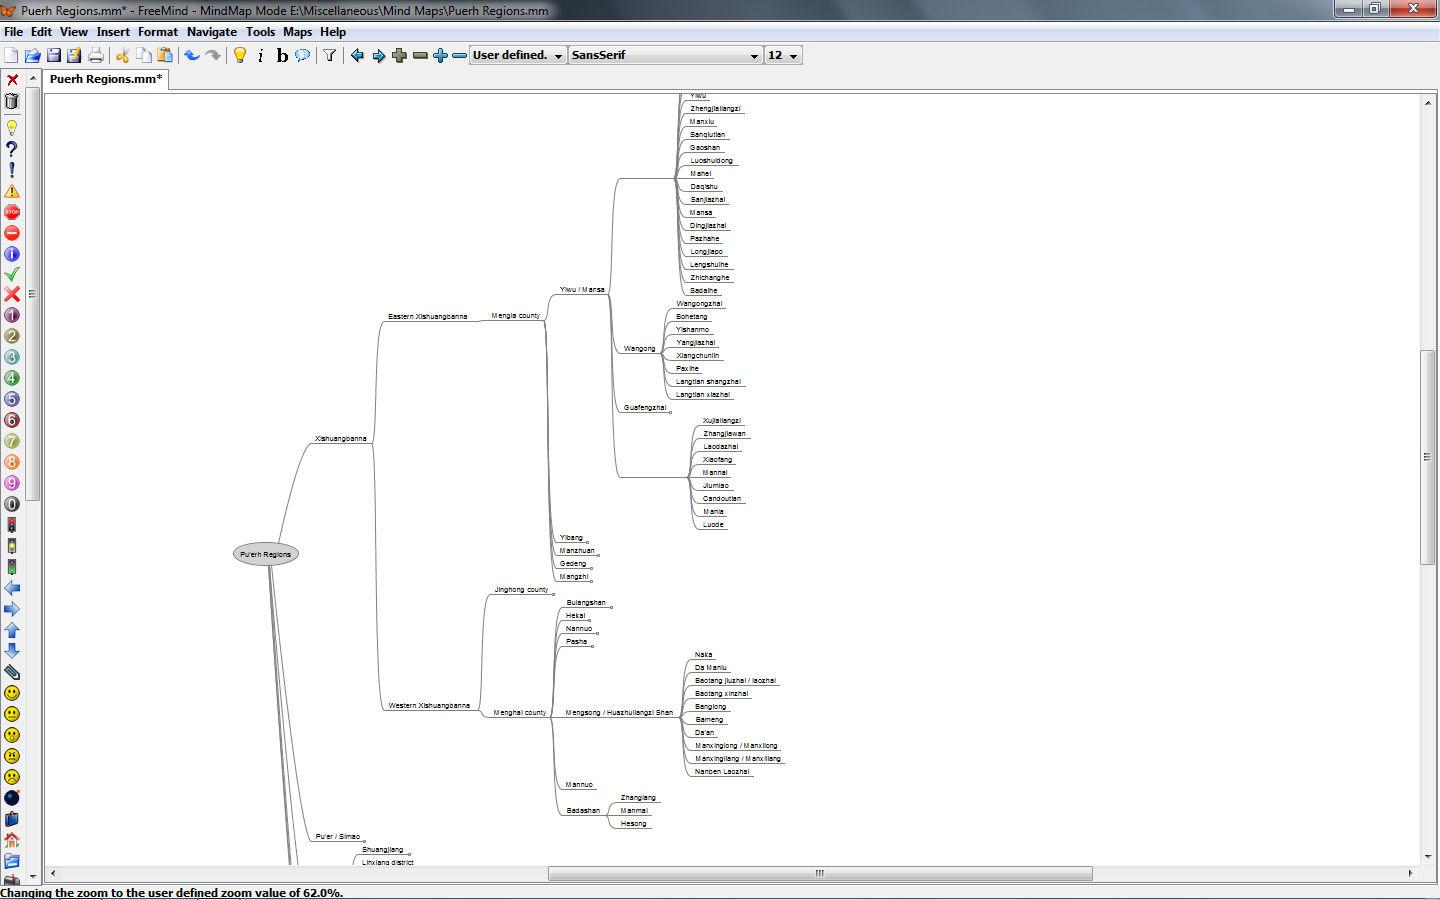Open the View menu

(x=74, y=32)
